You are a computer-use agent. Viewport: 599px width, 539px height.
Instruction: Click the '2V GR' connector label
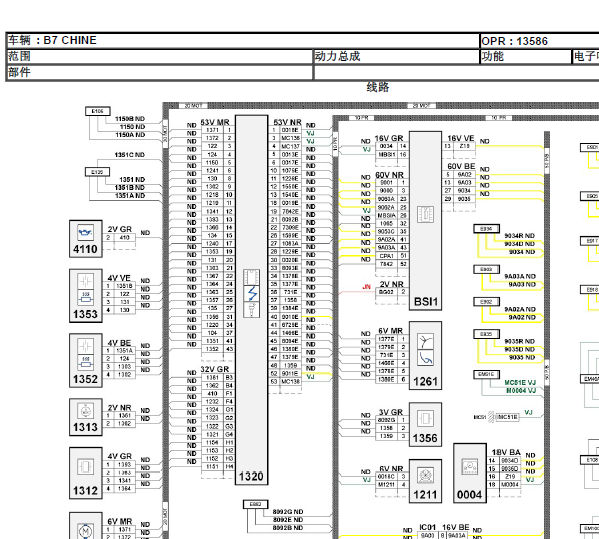(120, 229)
